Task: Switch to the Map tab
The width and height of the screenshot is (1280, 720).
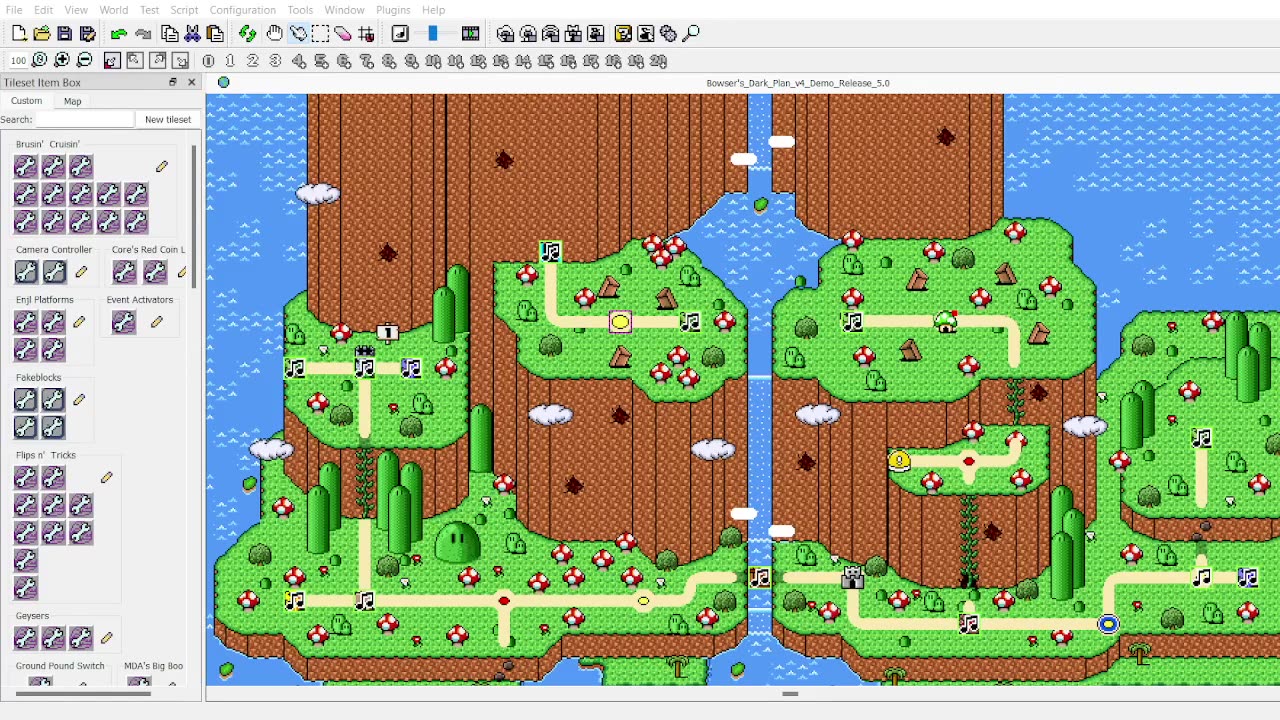Action: (73, 101)
